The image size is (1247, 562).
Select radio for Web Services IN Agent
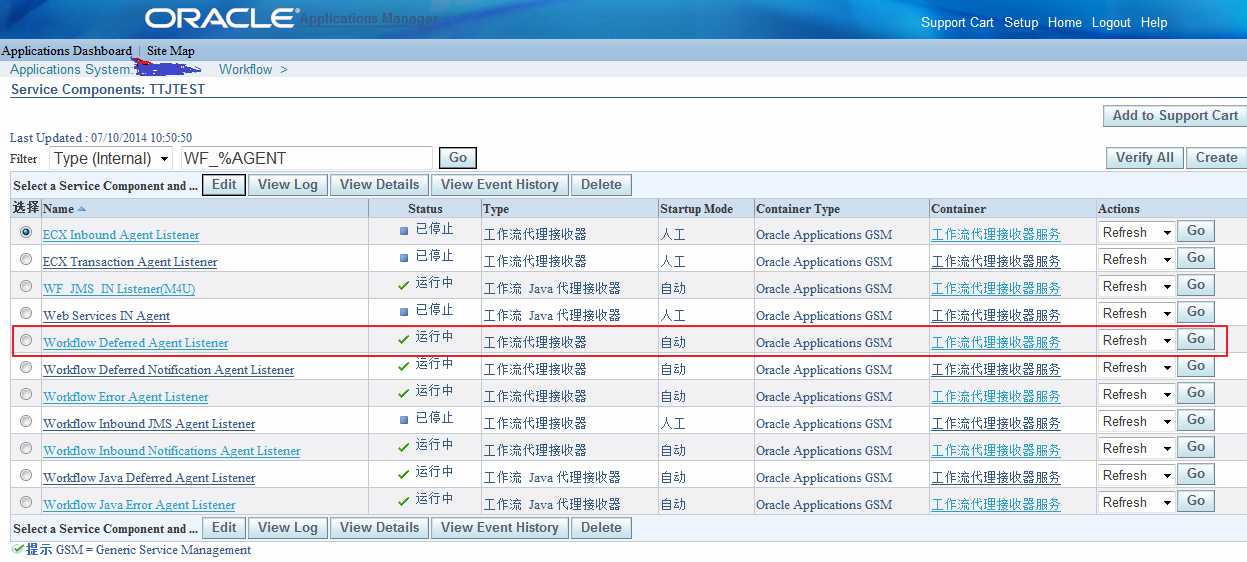(x=26, y=313)
